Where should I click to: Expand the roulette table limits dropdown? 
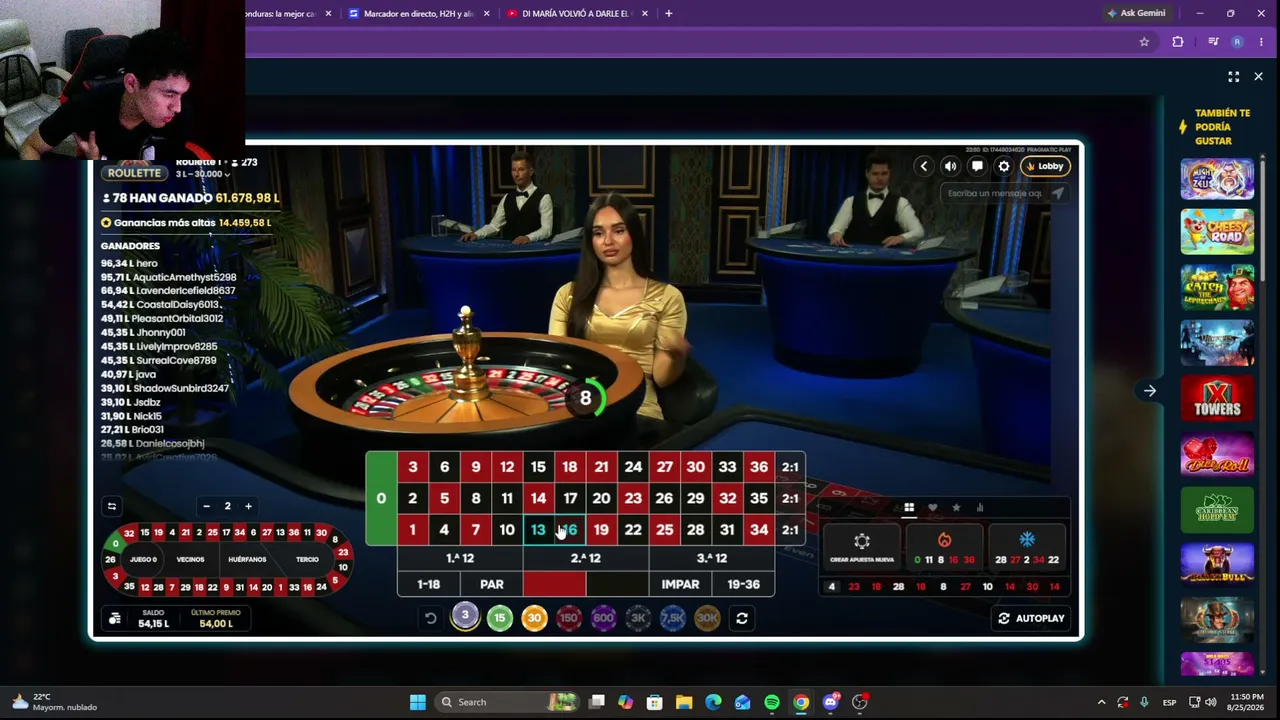[202, 174]
